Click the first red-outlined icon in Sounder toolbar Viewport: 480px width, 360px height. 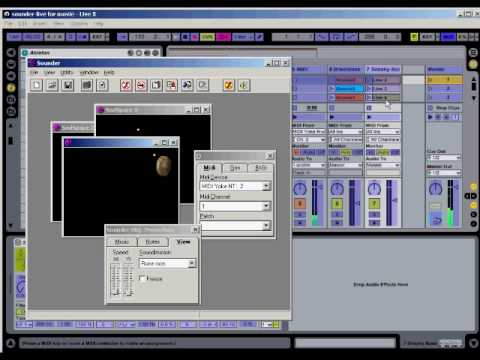coord(126,85)
